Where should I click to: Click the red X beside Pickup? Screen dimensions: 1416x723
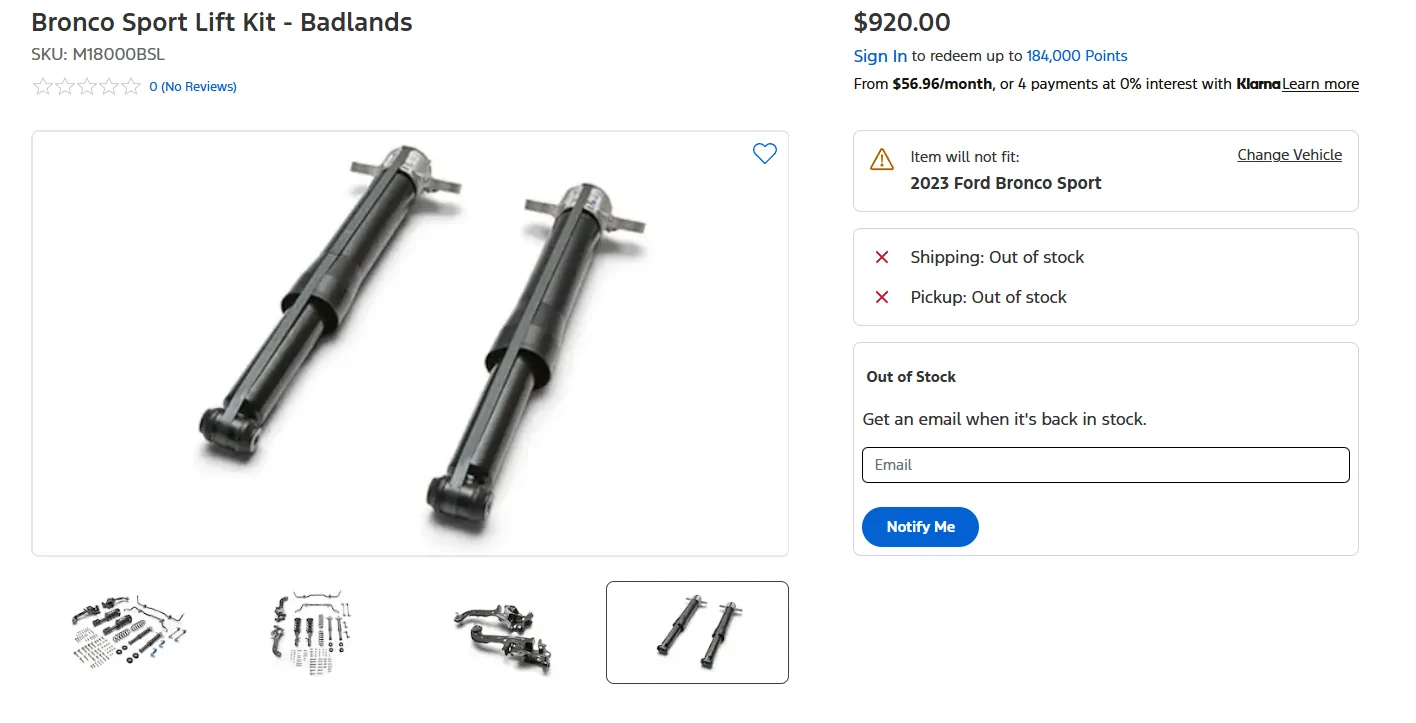click(x=882, y=297)
